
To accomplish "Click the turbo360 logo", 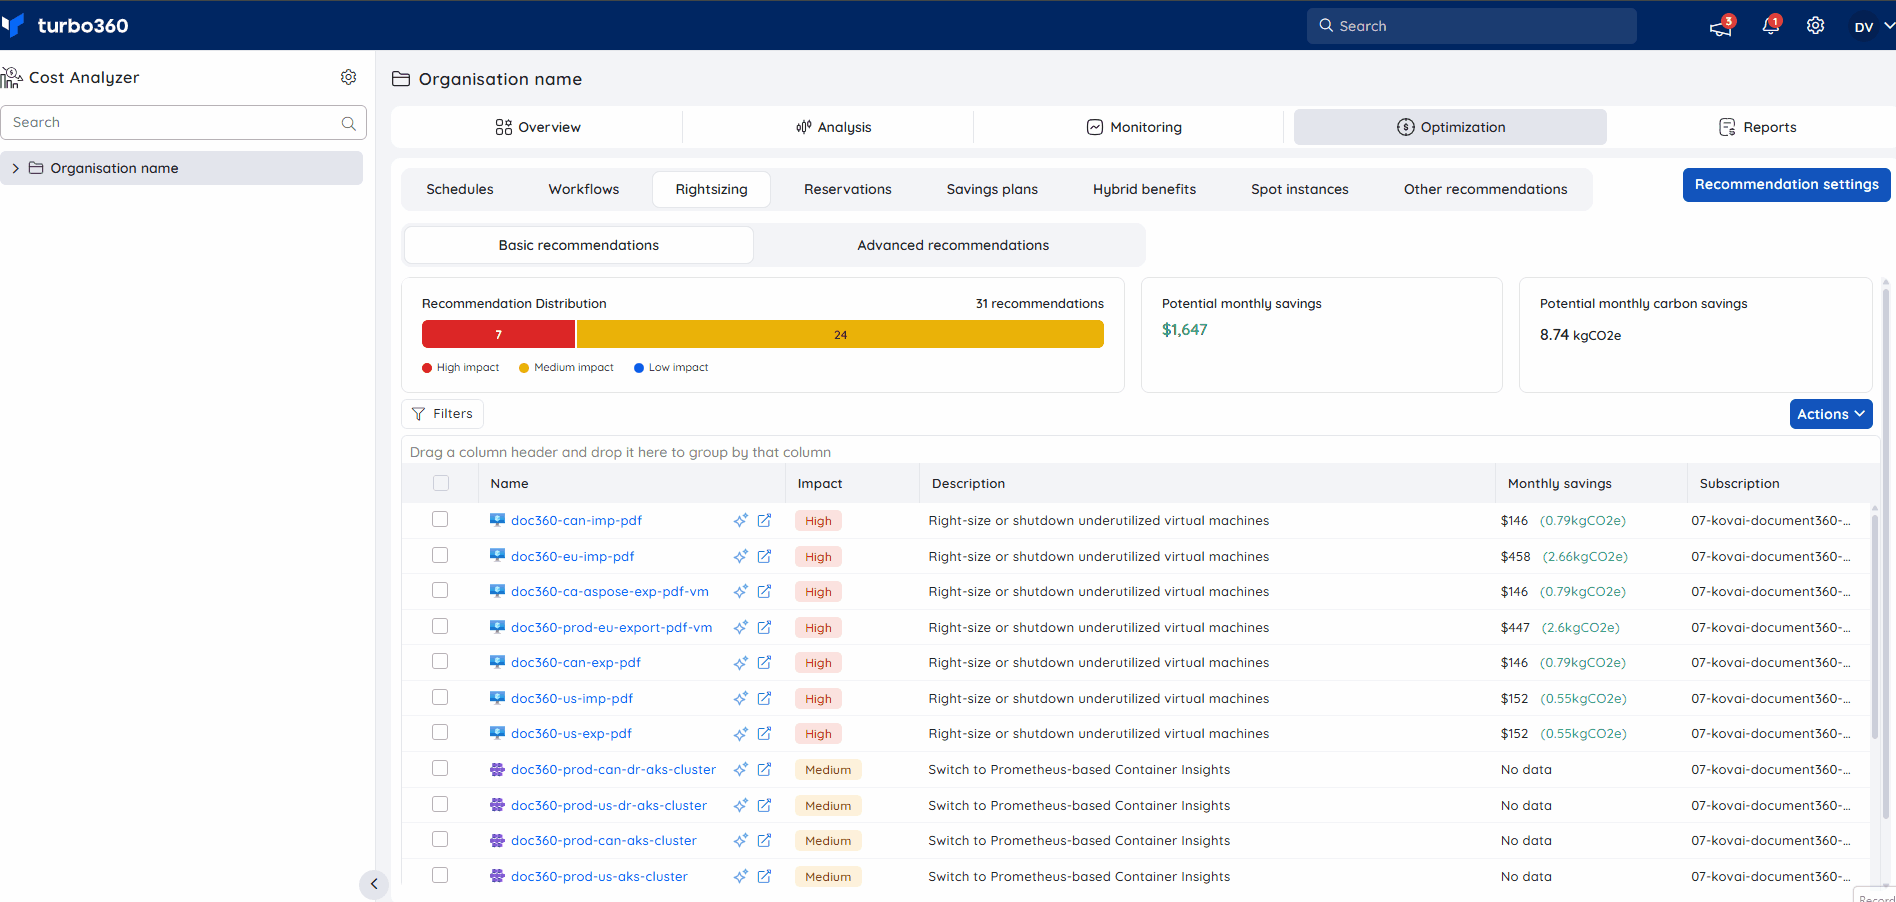I will click(65, 25).
